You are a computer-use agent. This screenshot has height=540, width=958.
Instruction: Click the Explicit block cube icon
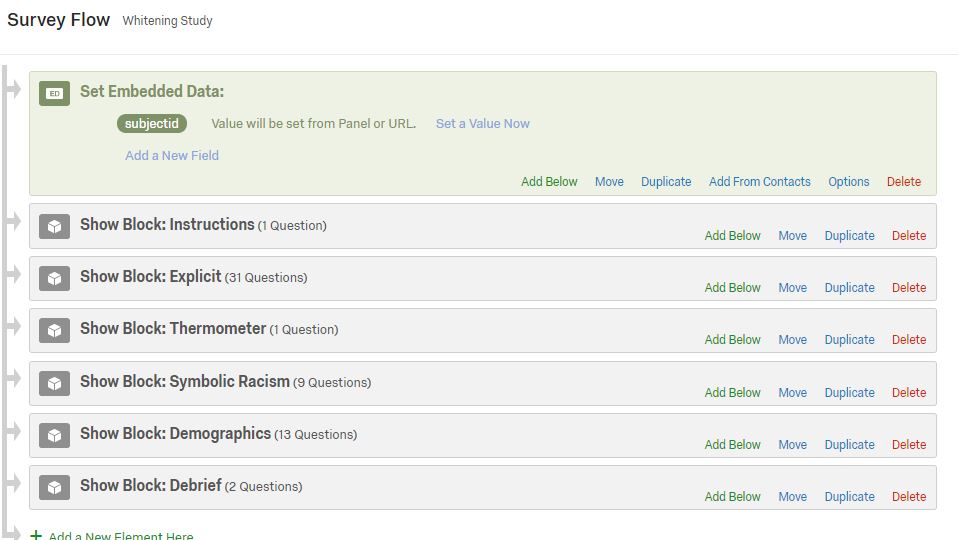coord(54,279)
